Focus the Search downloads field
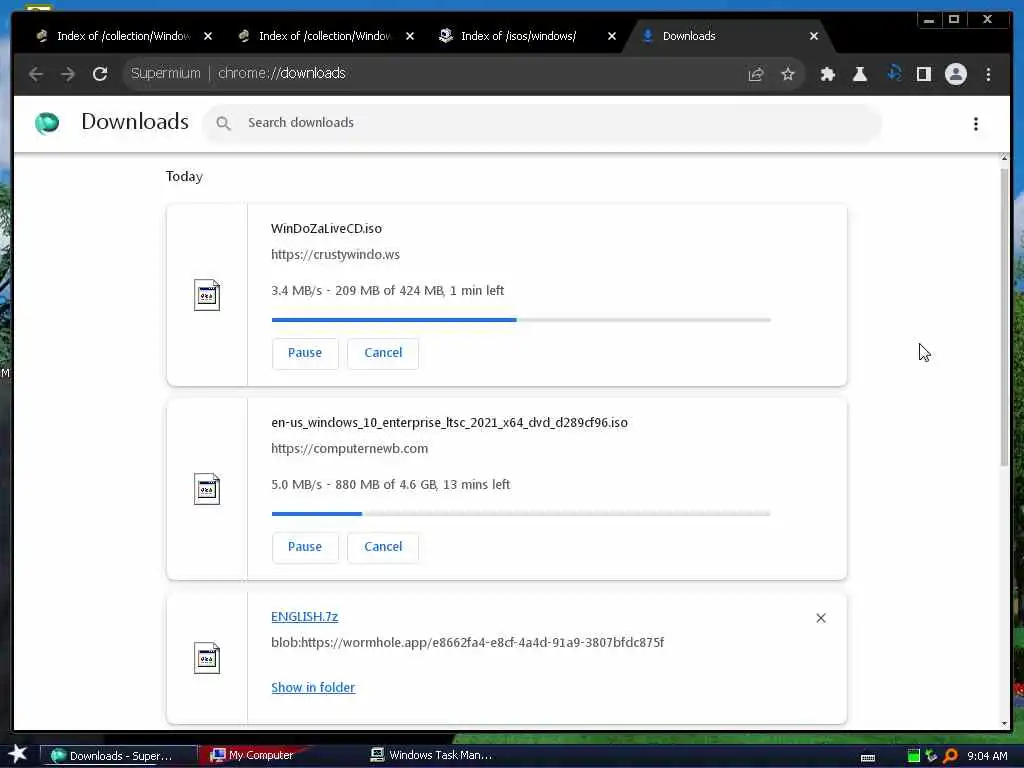 tap(542, 123)
